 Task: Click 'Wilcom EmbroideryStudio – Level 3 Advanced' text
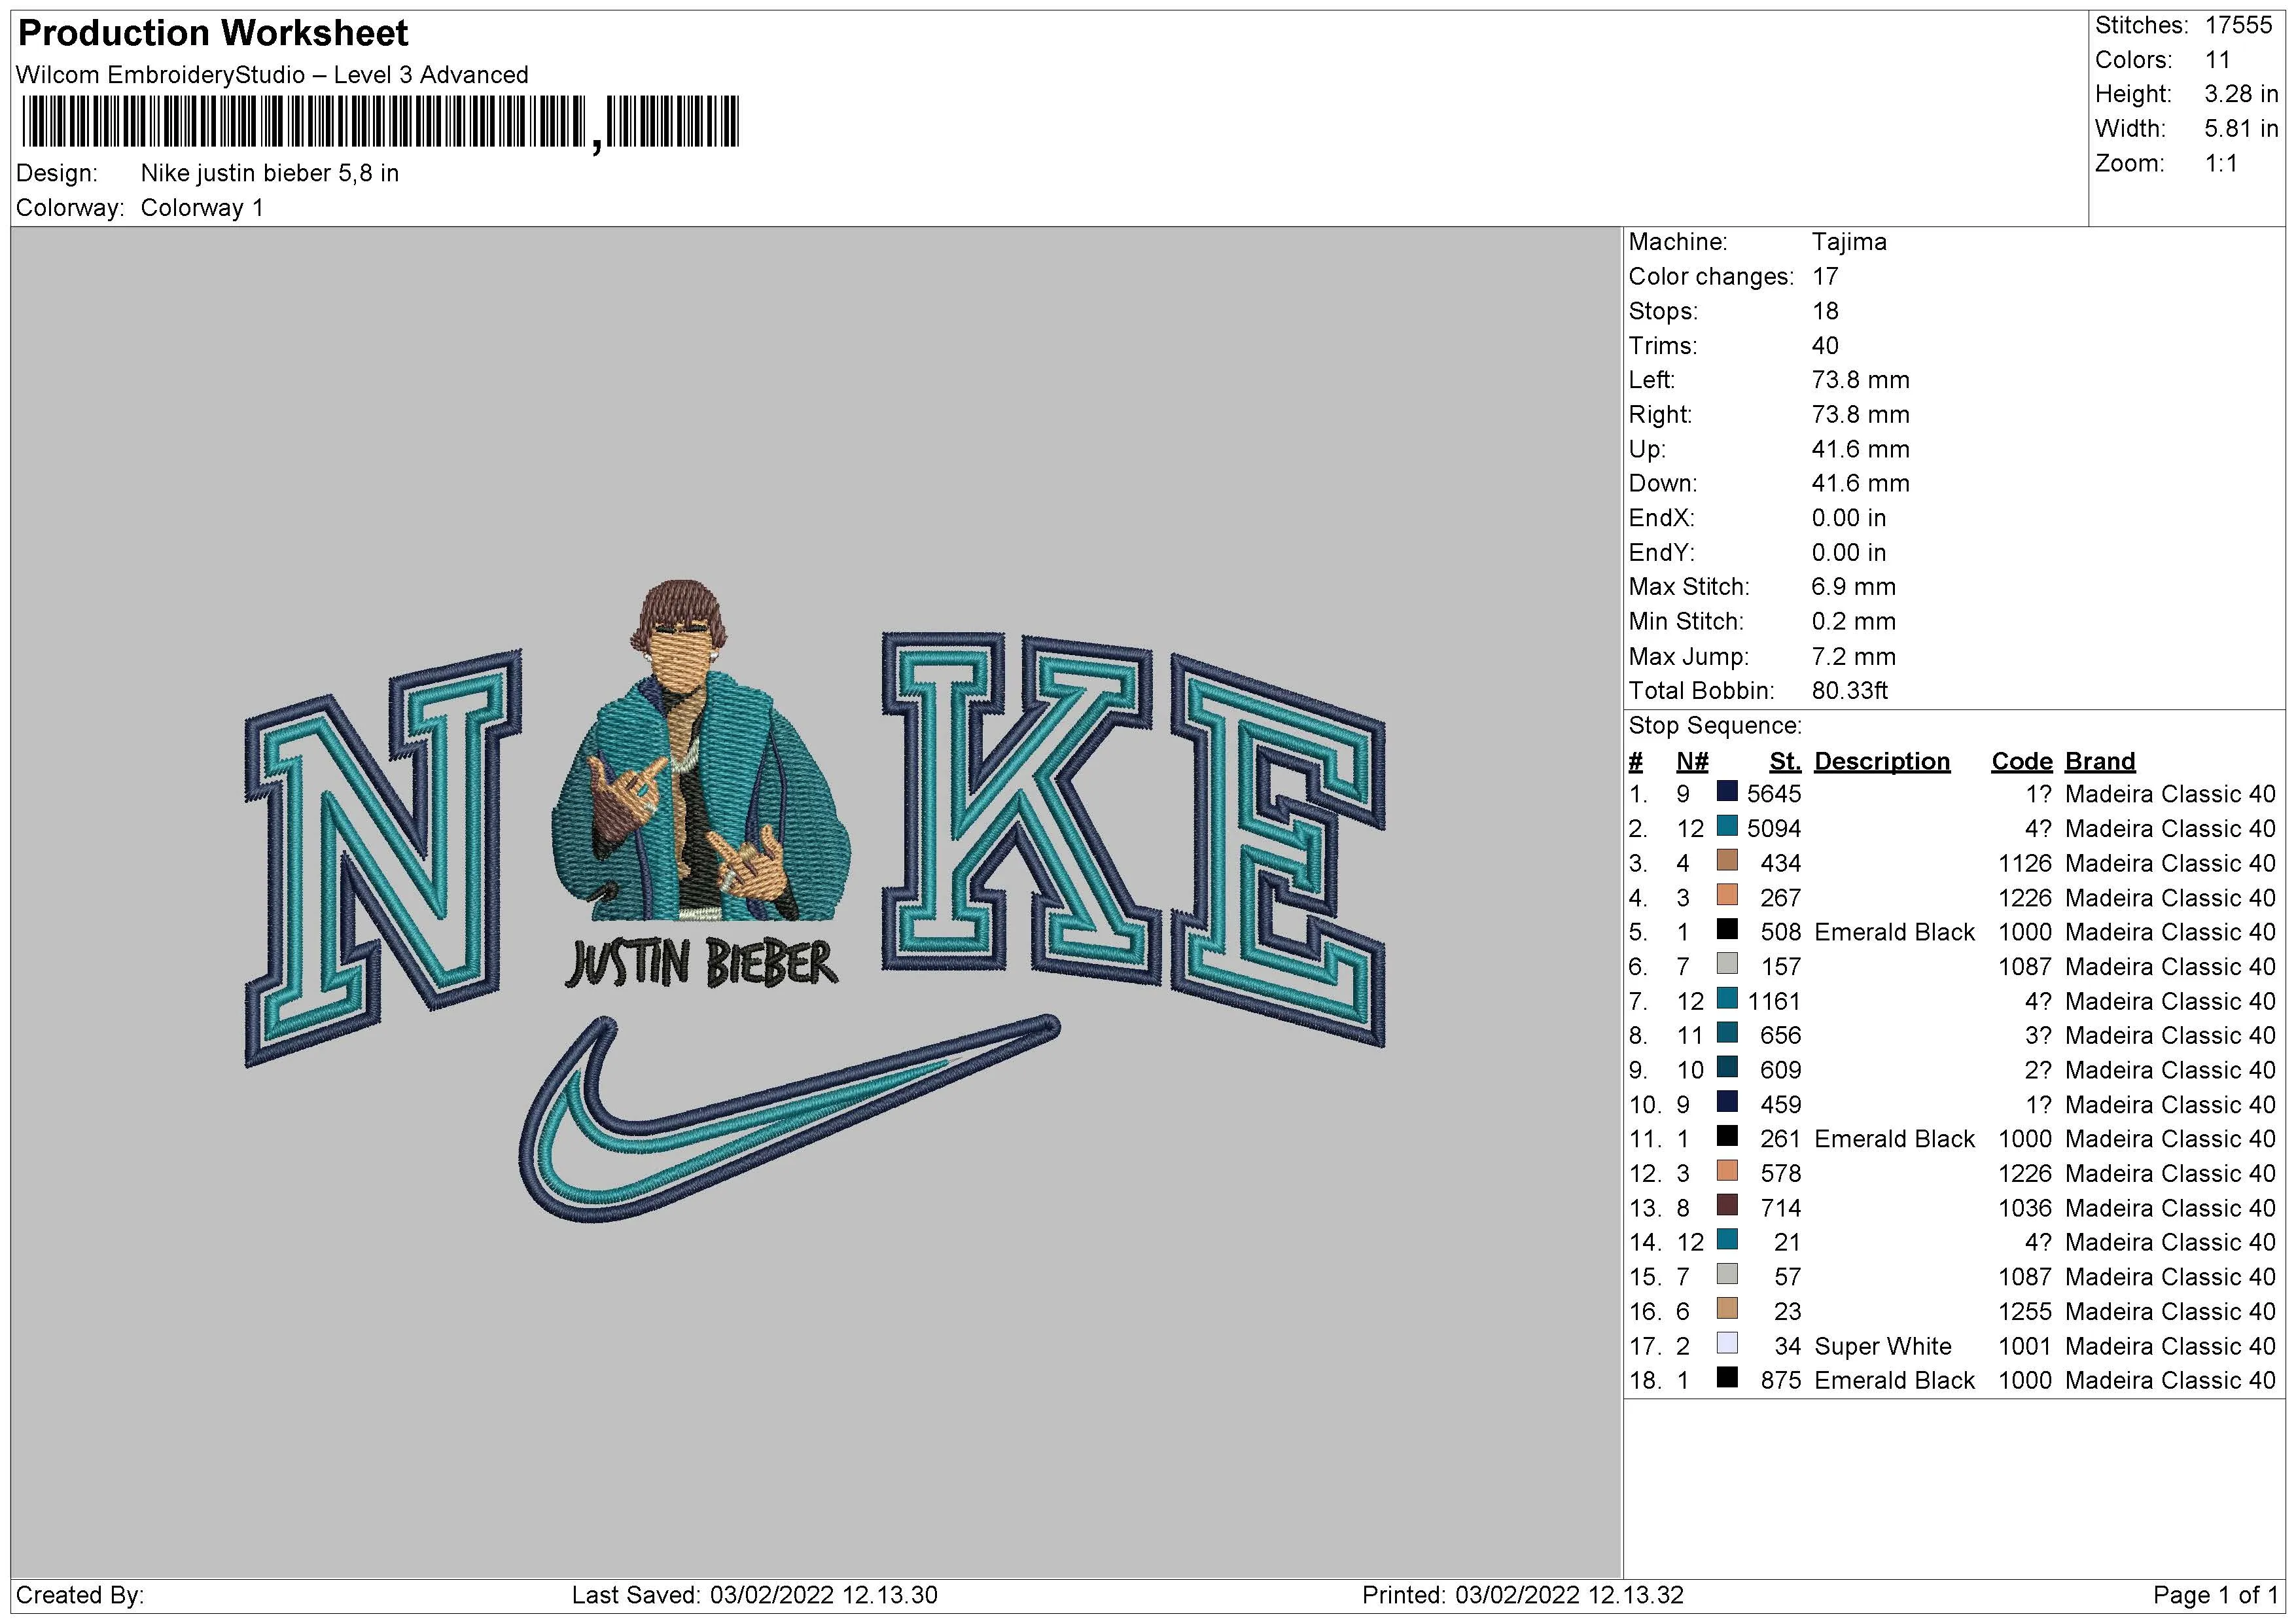coord(272,75)
